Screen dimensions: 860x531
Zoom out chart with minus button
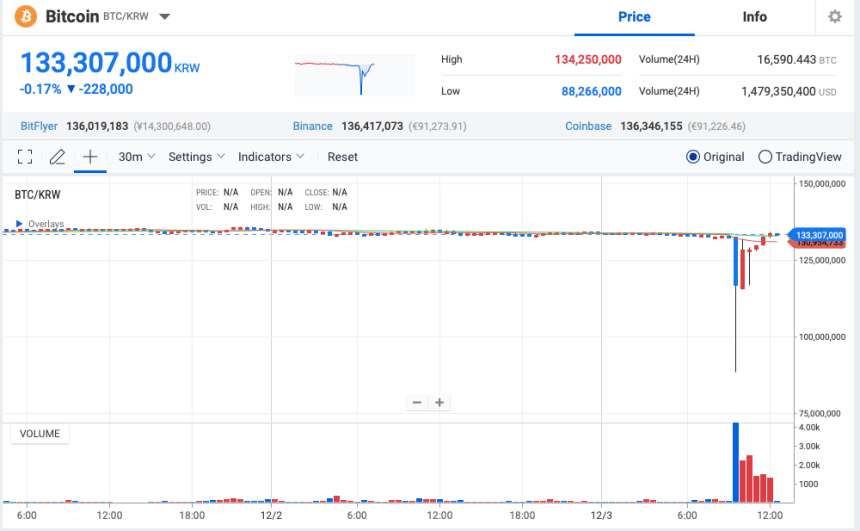[x=417, y=402]
